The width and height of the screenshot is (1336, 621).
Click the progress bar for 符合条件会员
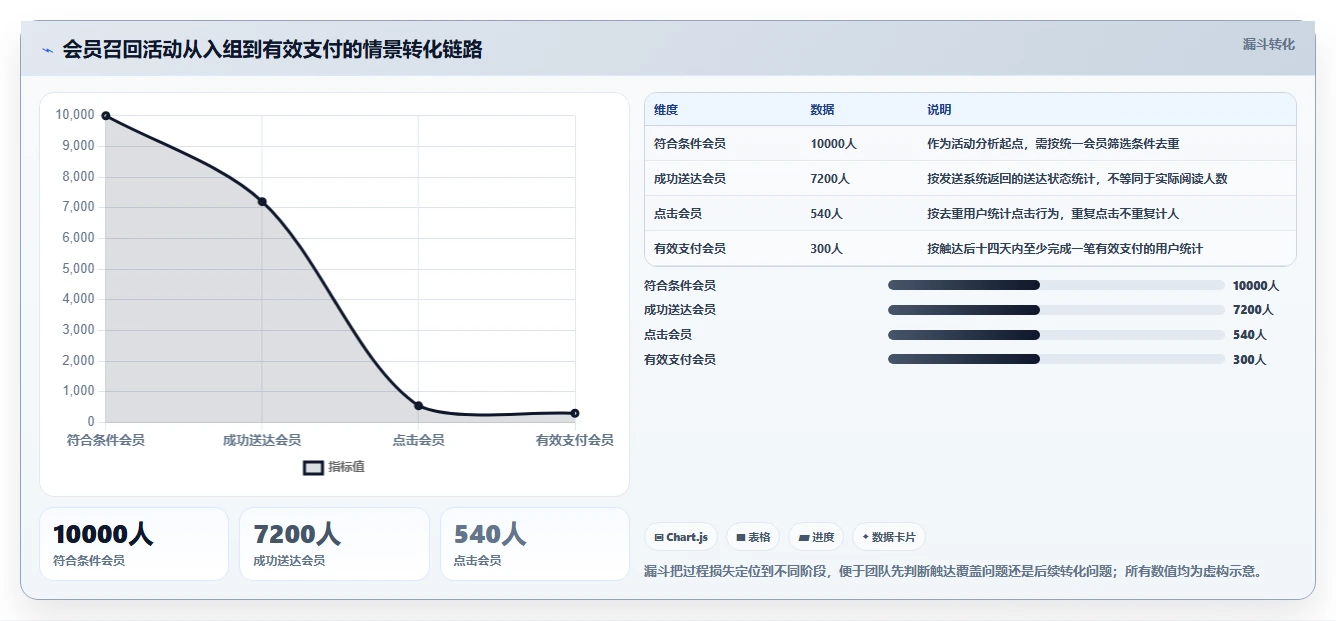pos(1056,285)
